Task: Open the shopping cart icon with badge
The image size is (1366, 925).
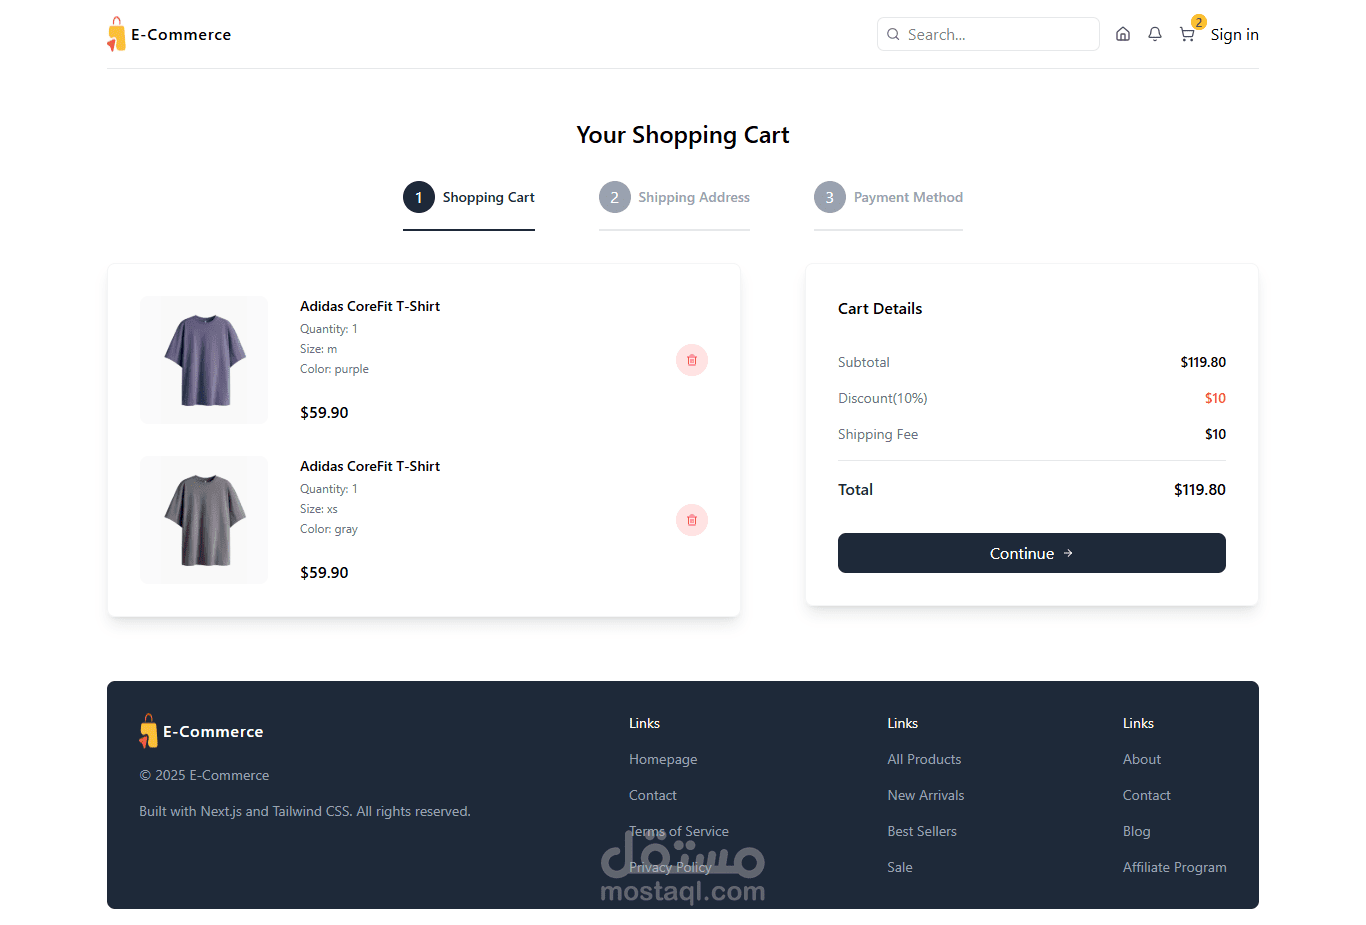Action: (1188, 33)
